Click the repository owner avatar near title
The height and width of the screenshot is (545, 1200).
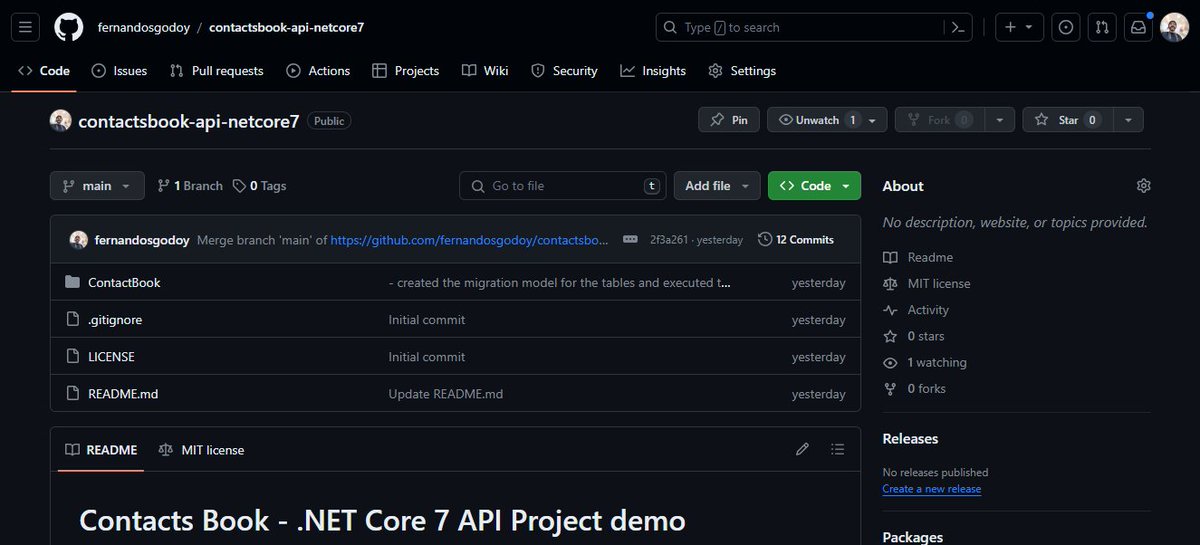tap(61, 121)
